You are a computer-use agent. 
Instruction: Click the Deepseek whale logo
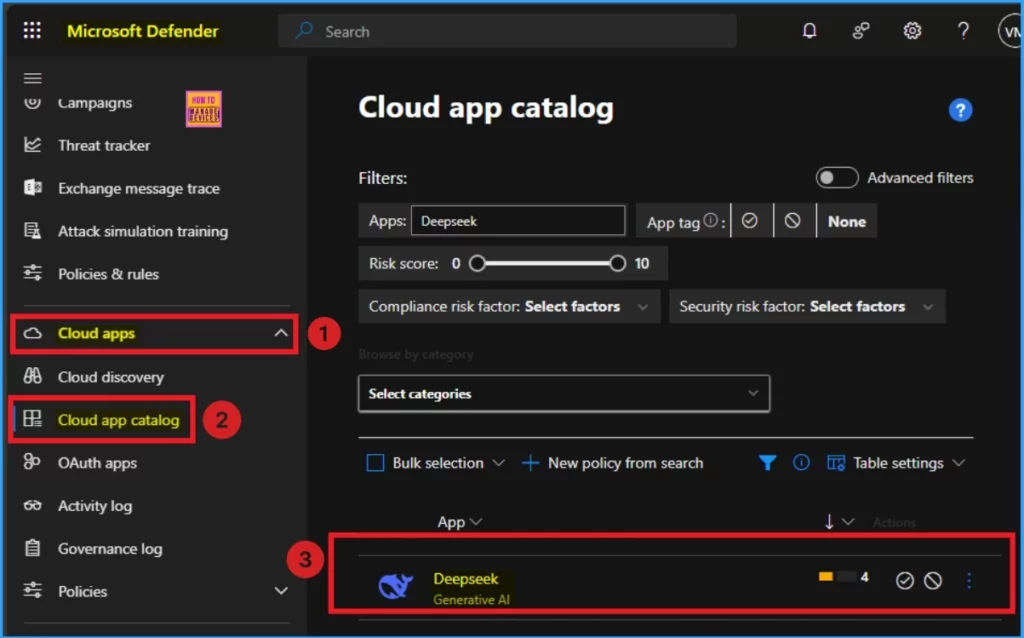[395, 586]
